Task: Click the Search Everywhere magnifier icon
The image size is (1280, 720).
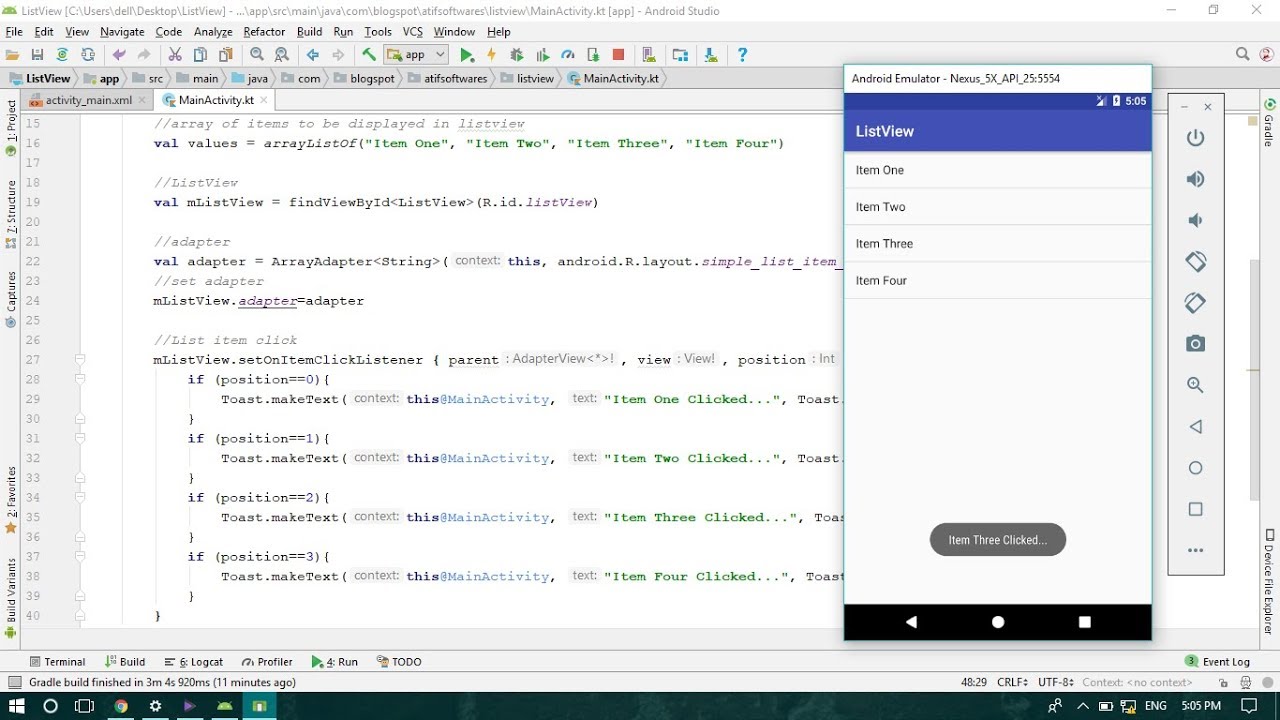Action: [x=1242, y=55]
